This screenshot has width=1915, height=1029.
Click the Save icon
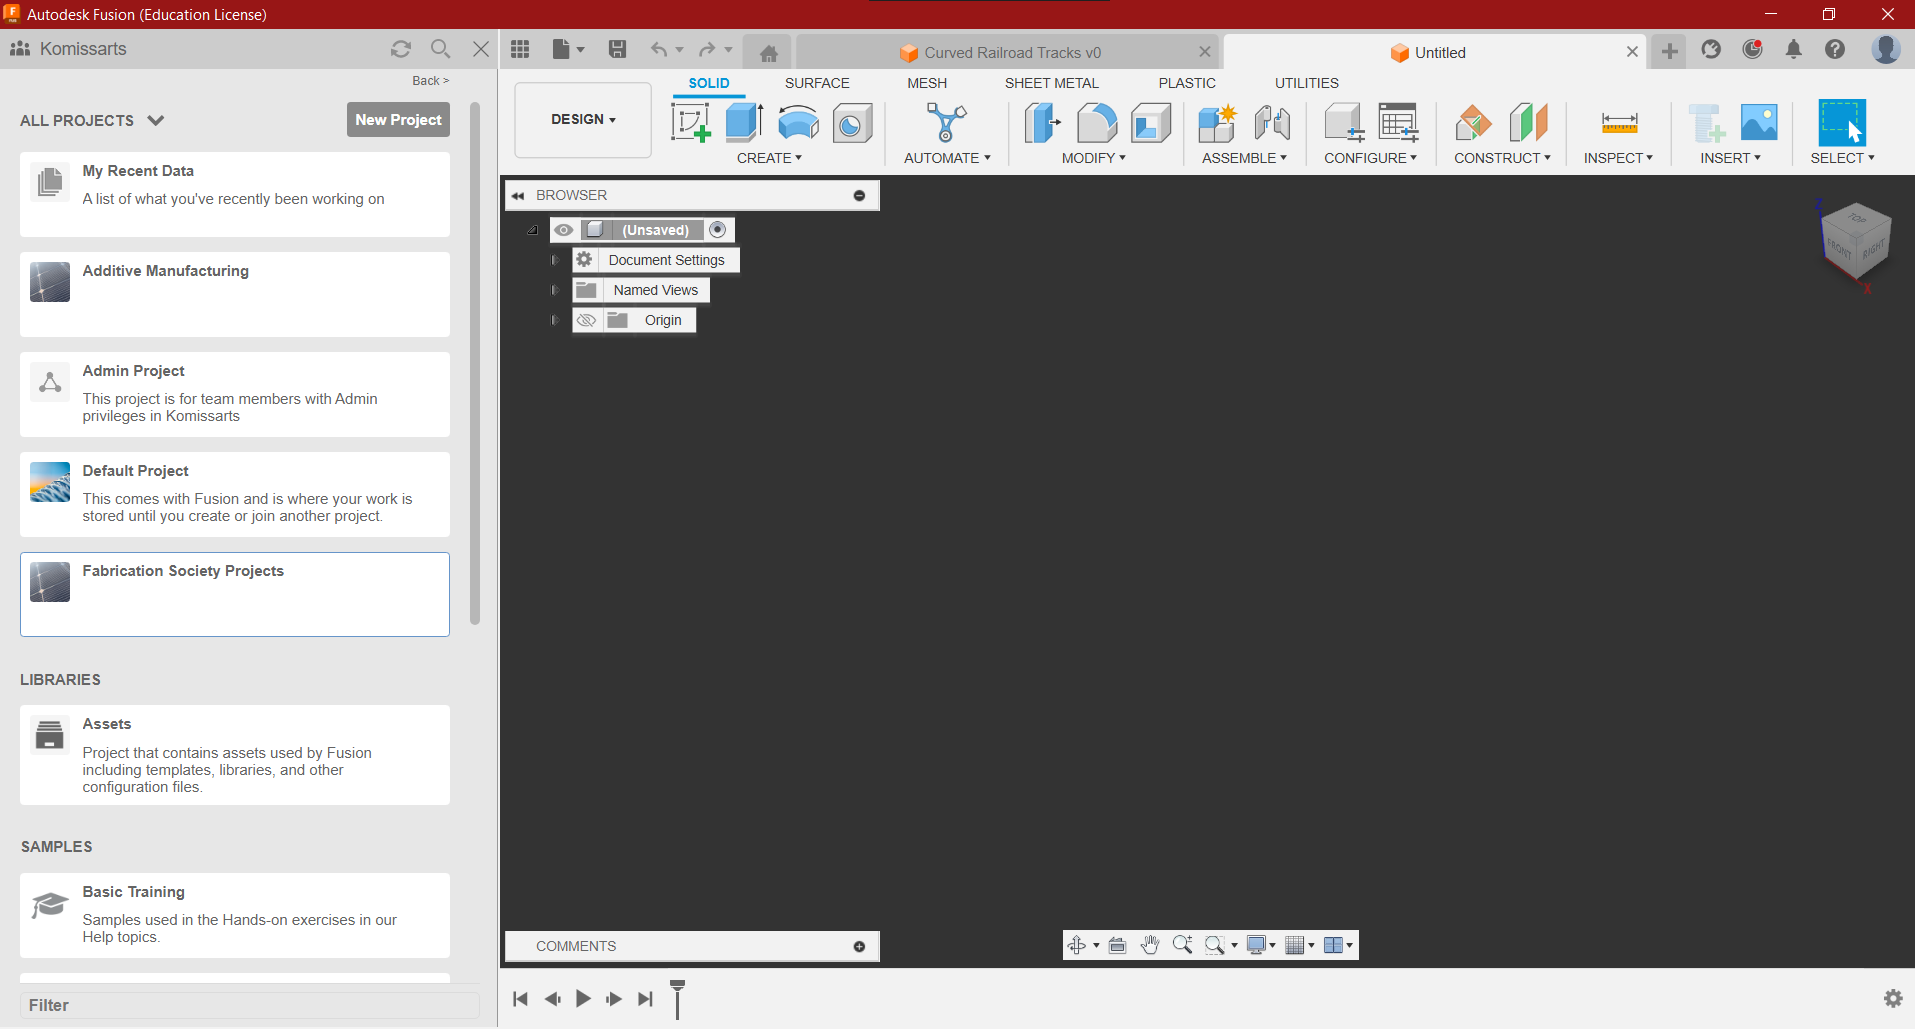point(617,49)
